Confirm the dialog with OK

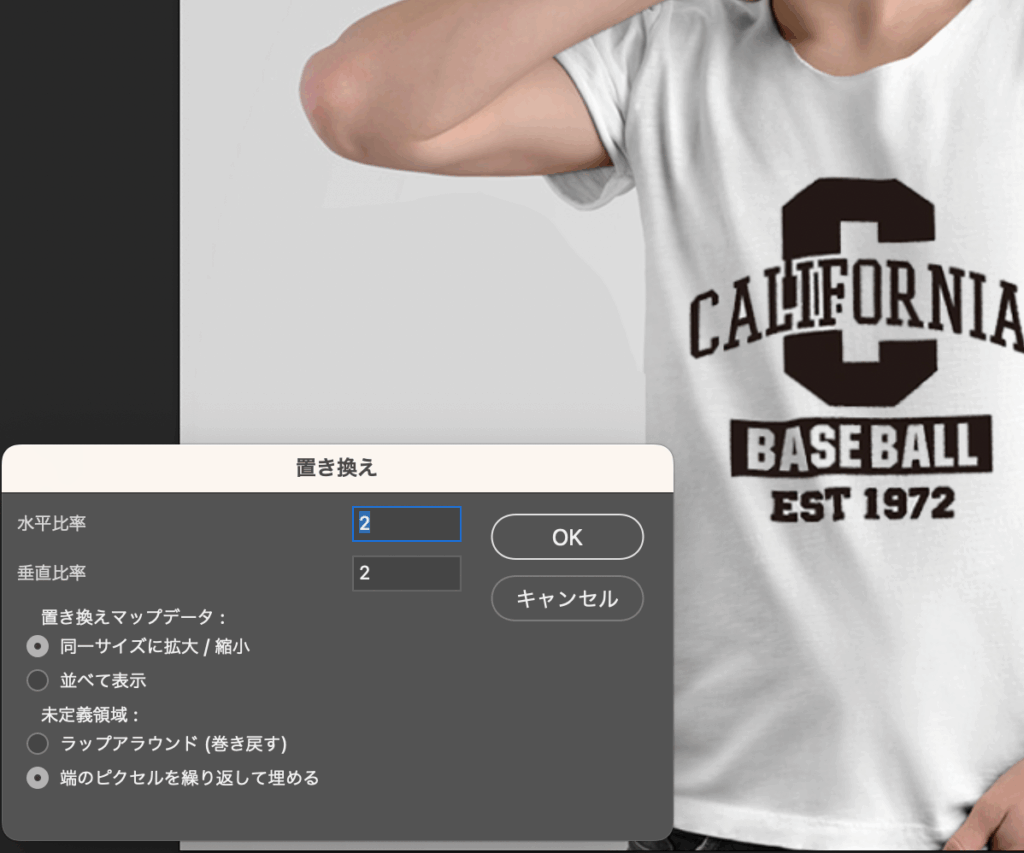(x=567, y=537)
